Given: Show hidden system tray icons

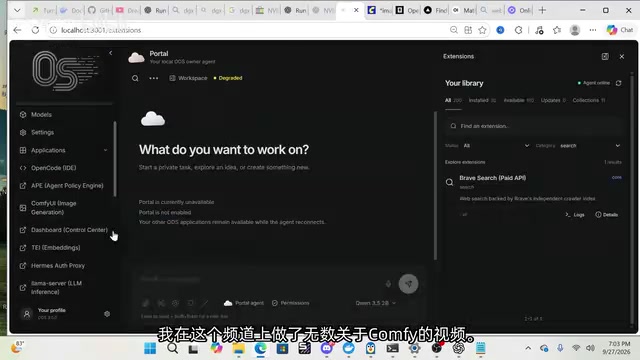Looking at the screenshot, I should (528, 348).
